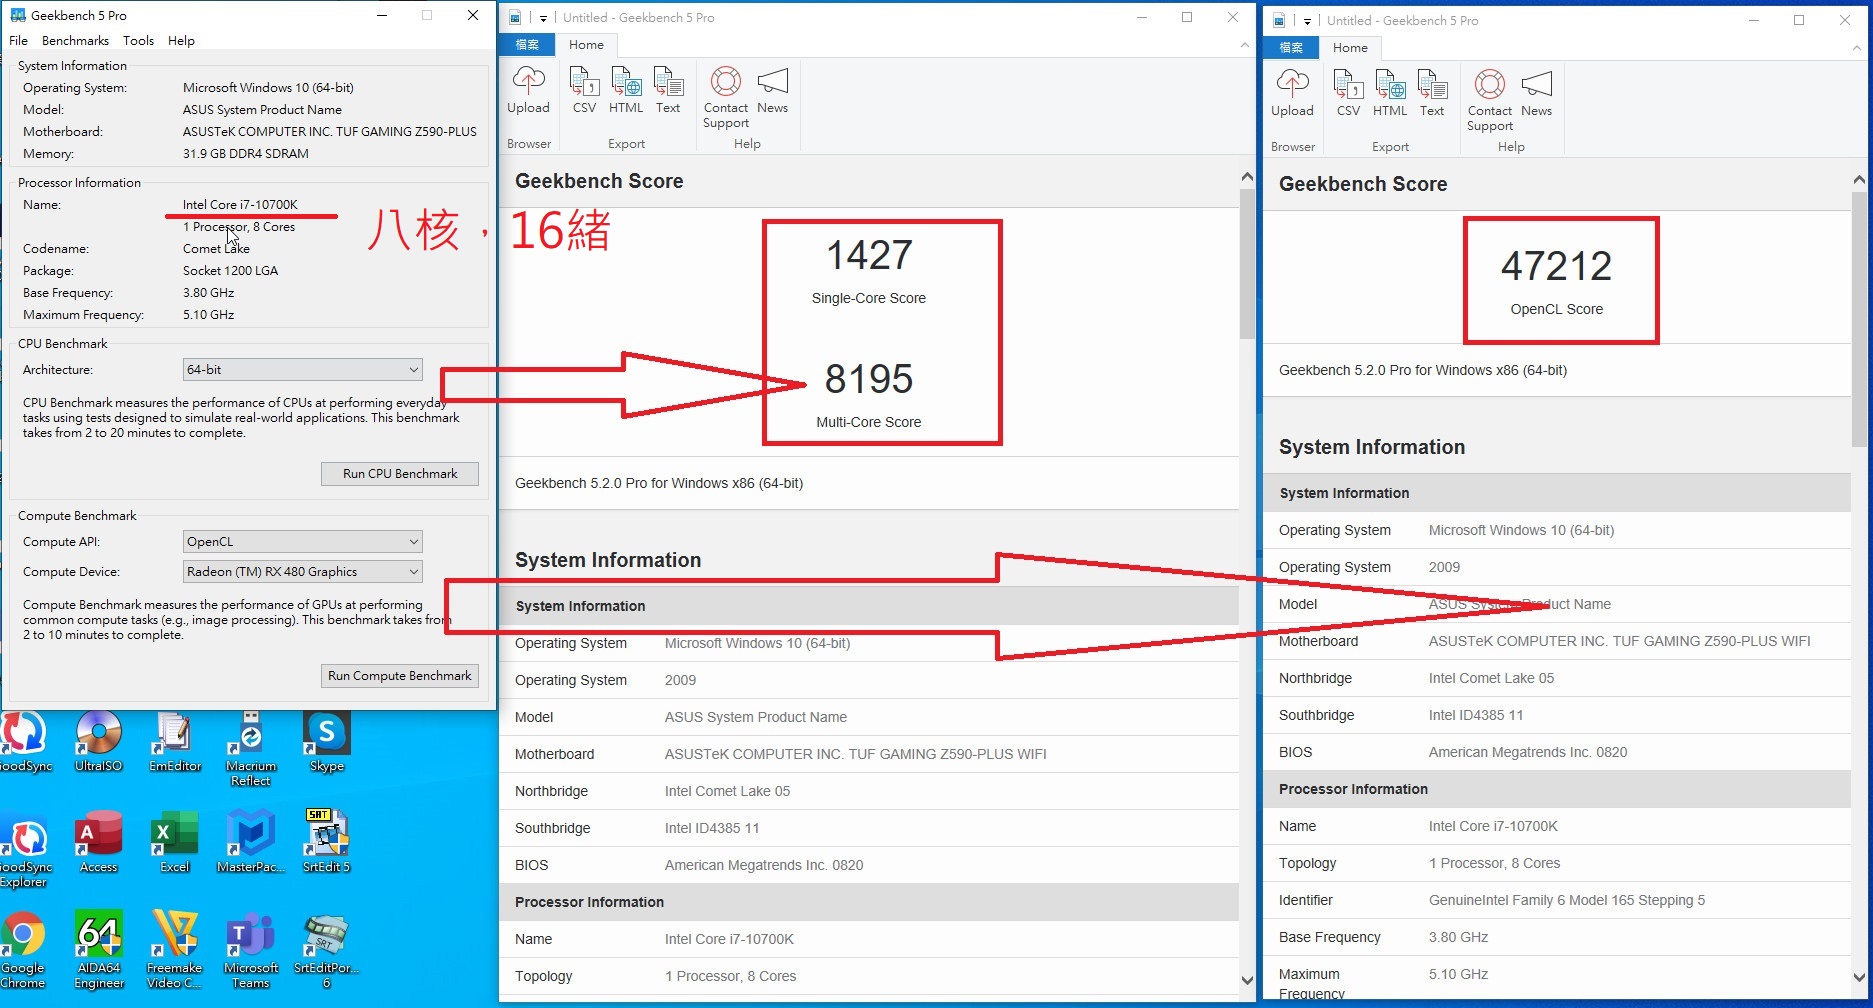Click Run CPU Benchmark button
The height and width of the screenshot is (1008, 1873).
tap(400, 474)
